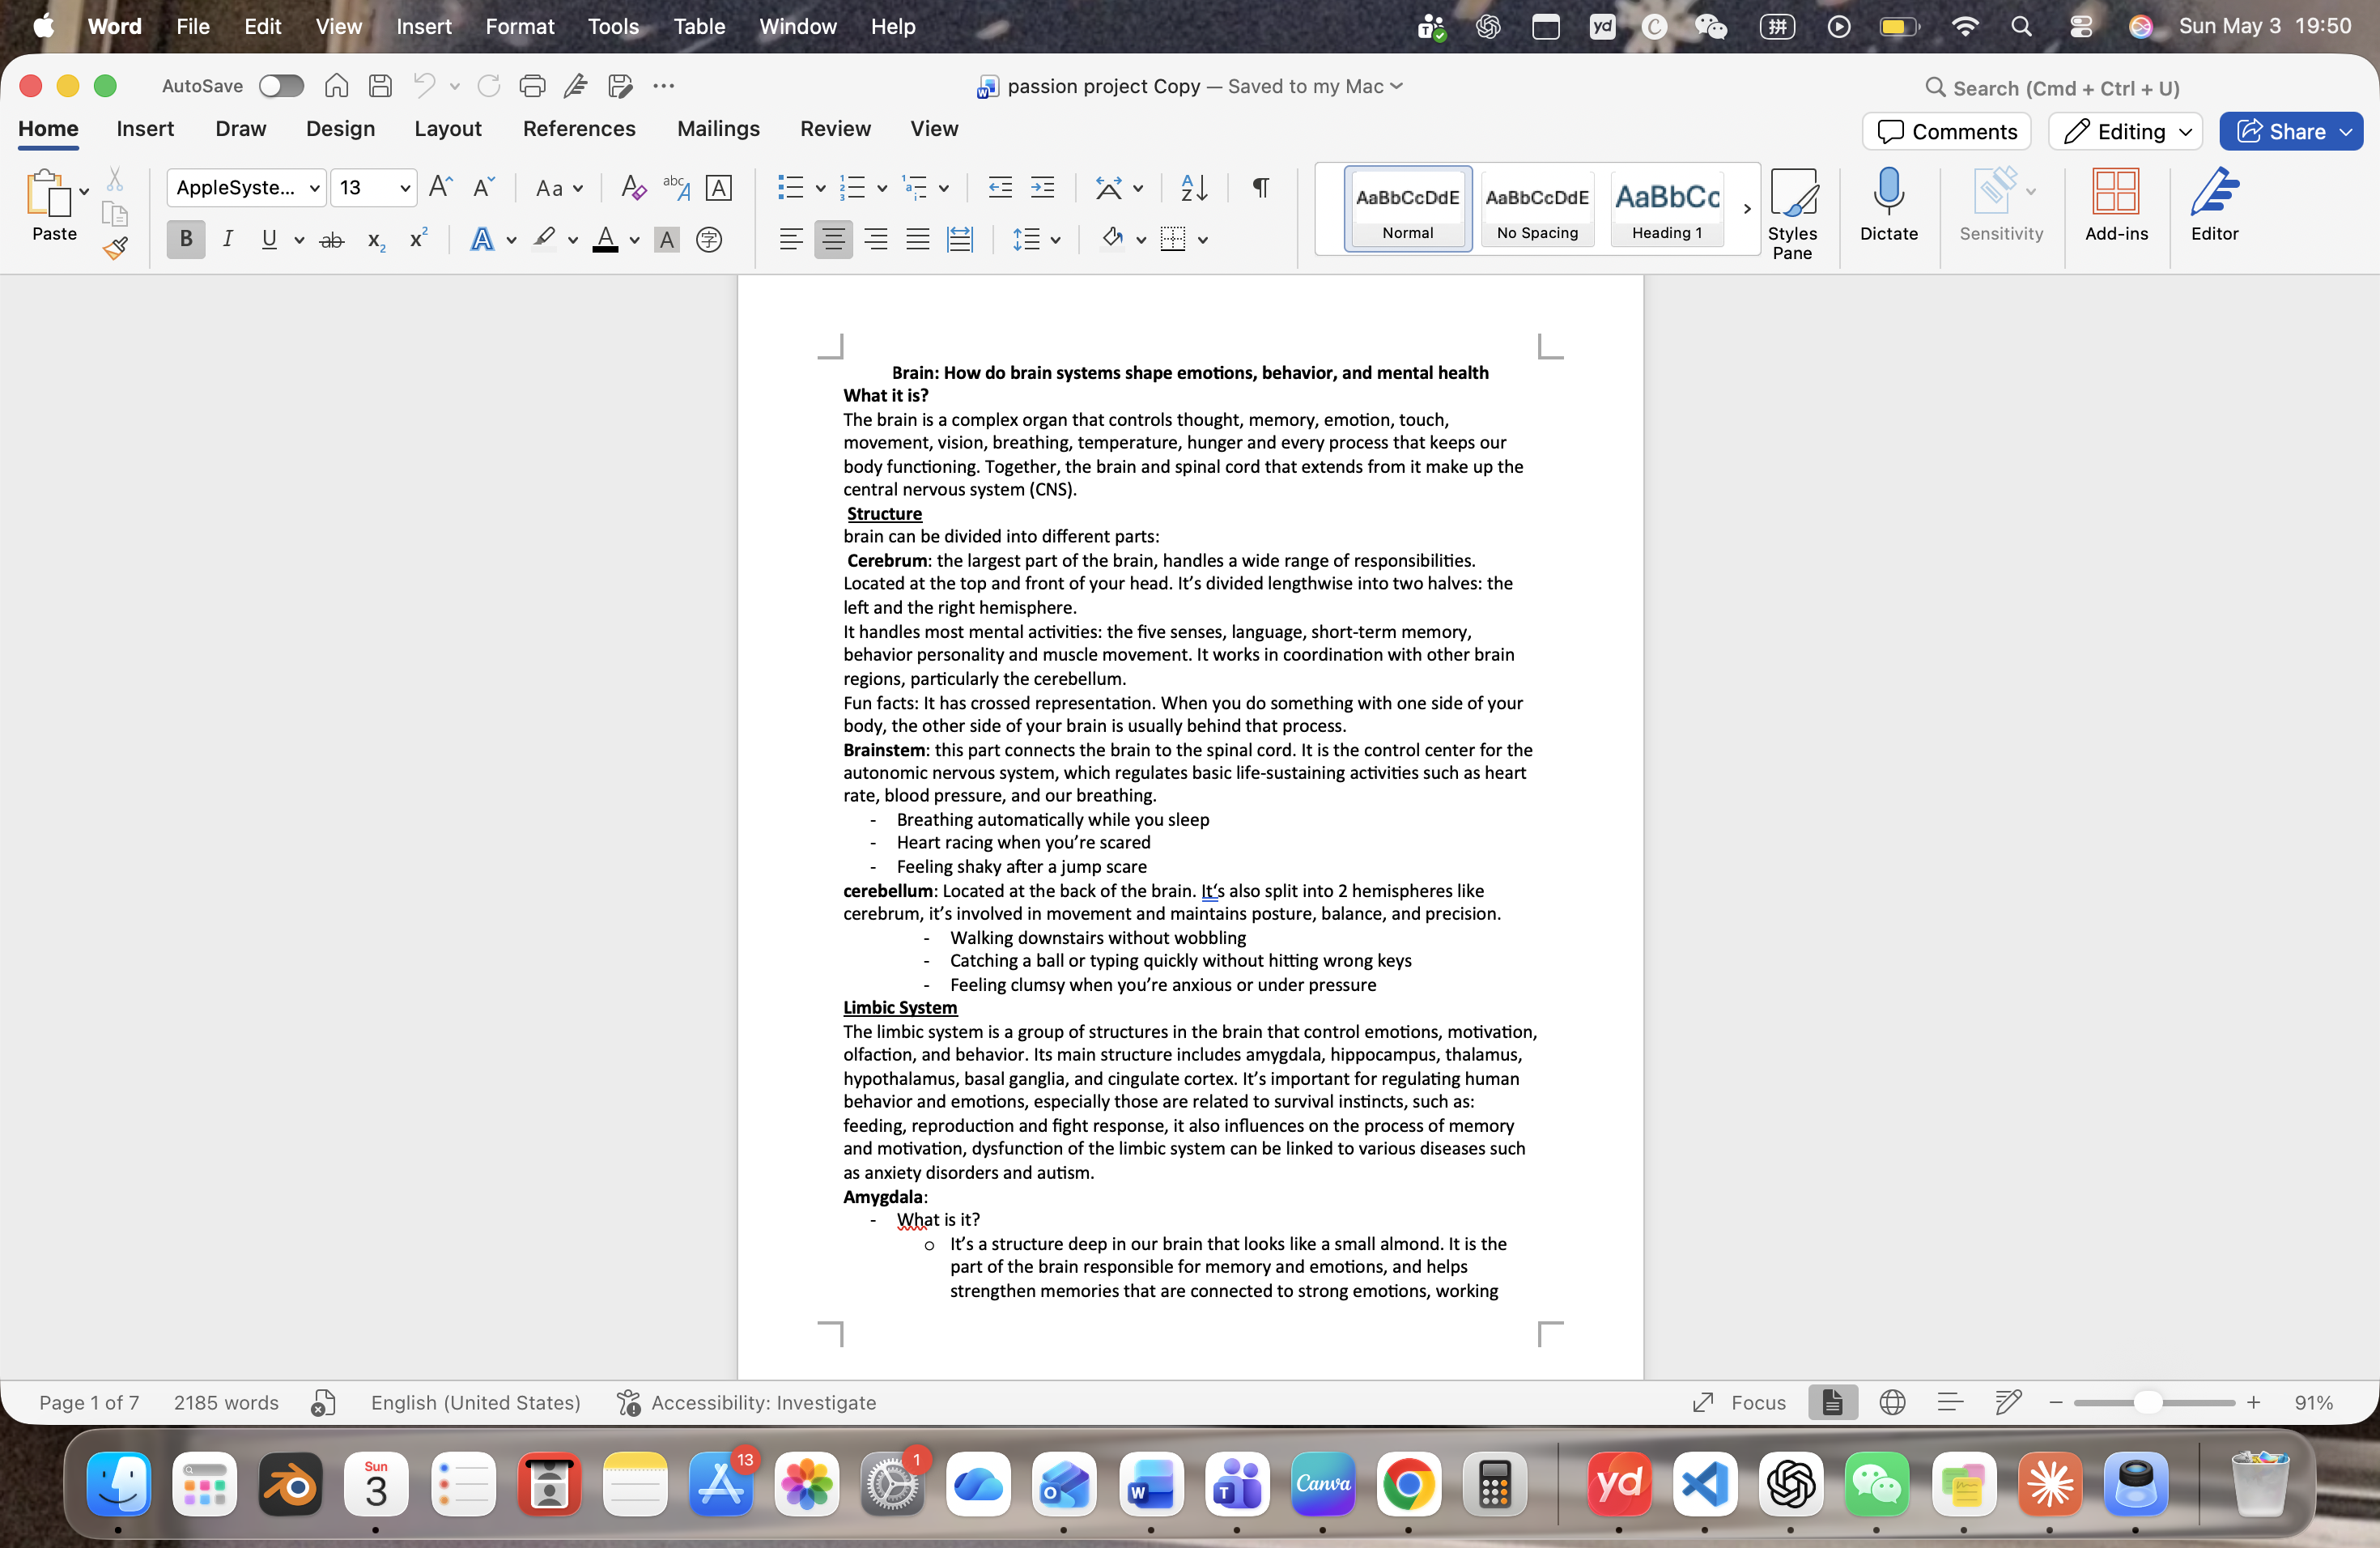Start Dictate with the microphone icon

tap(1888, 205)
